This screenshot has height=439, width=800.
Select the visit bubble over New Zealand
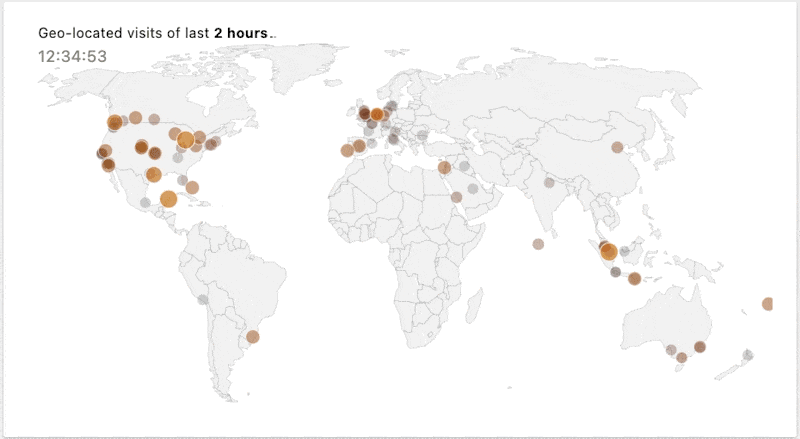(x=748, y=354)
